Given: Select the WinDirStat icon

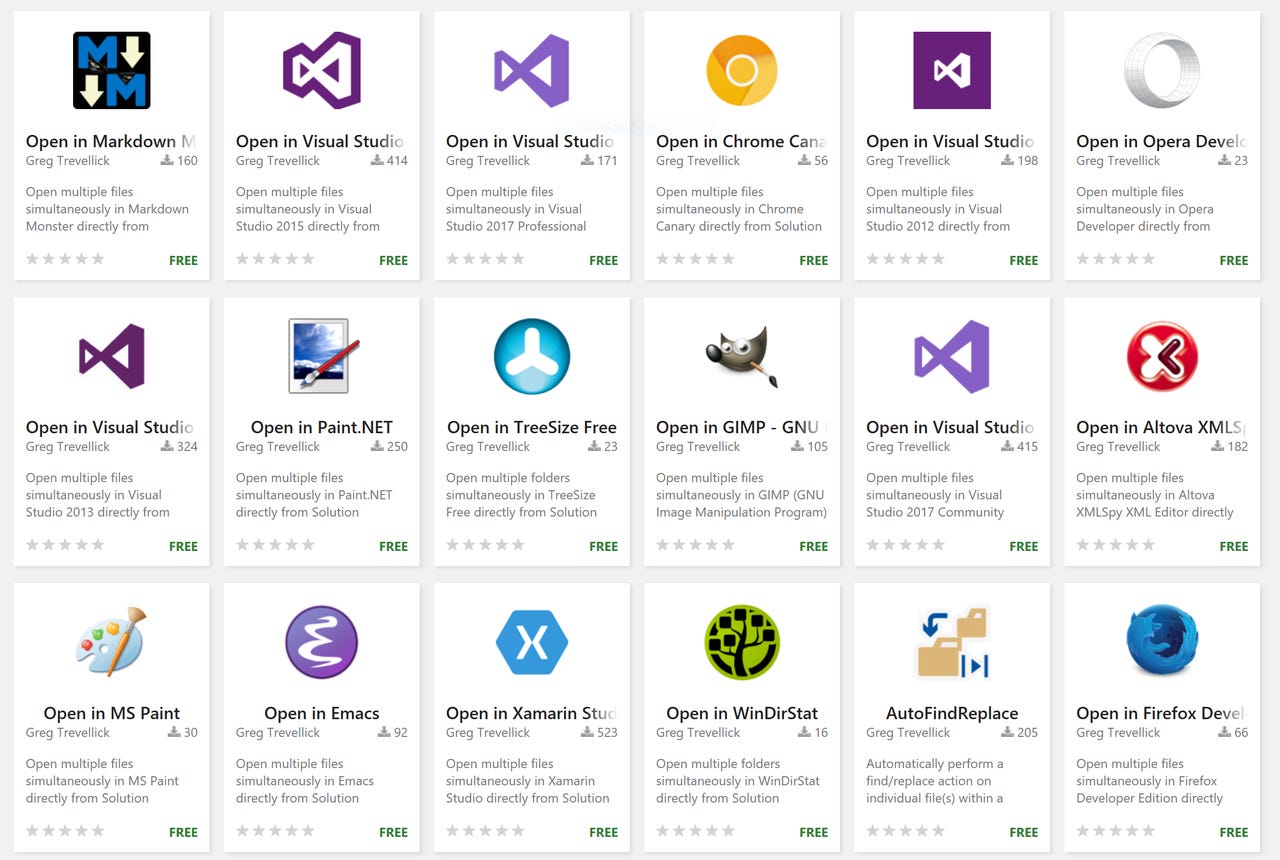Looking at the screenshot, I should (x=741, y=642).
